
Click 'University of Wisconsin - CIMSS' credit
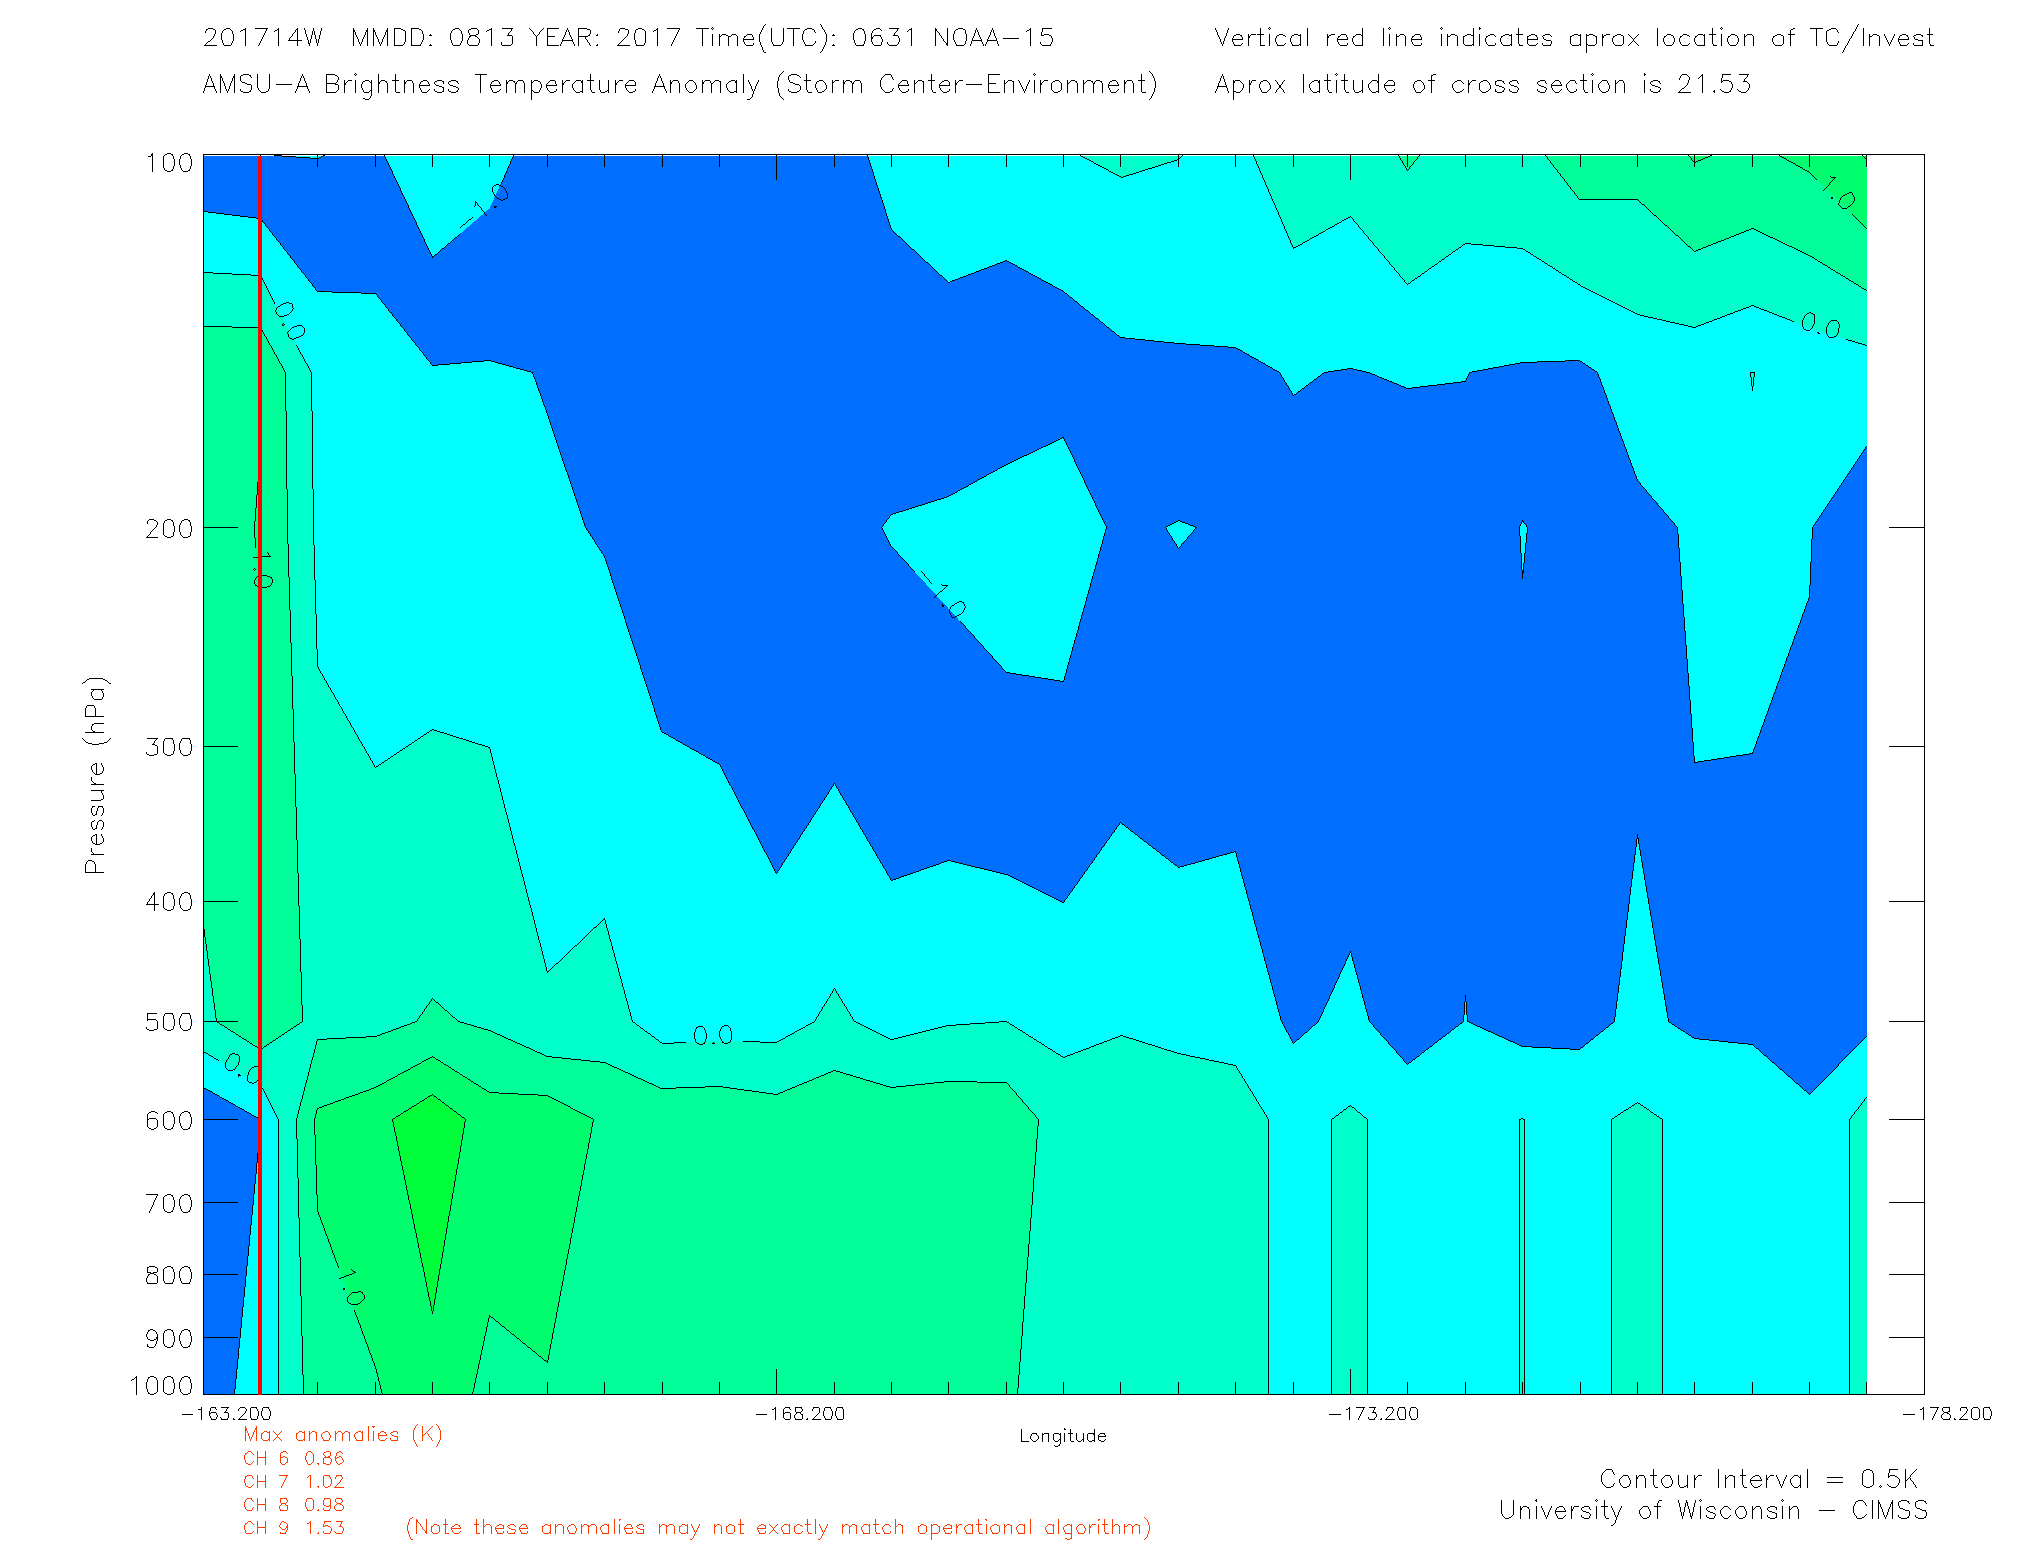pos(1712,1511)
